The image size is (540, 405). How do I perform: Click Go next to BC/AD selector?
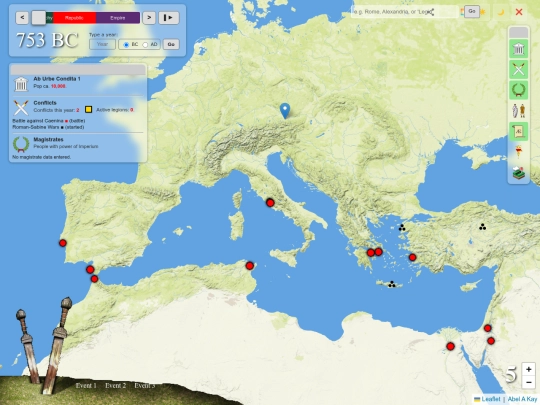(x=171, y=44)
